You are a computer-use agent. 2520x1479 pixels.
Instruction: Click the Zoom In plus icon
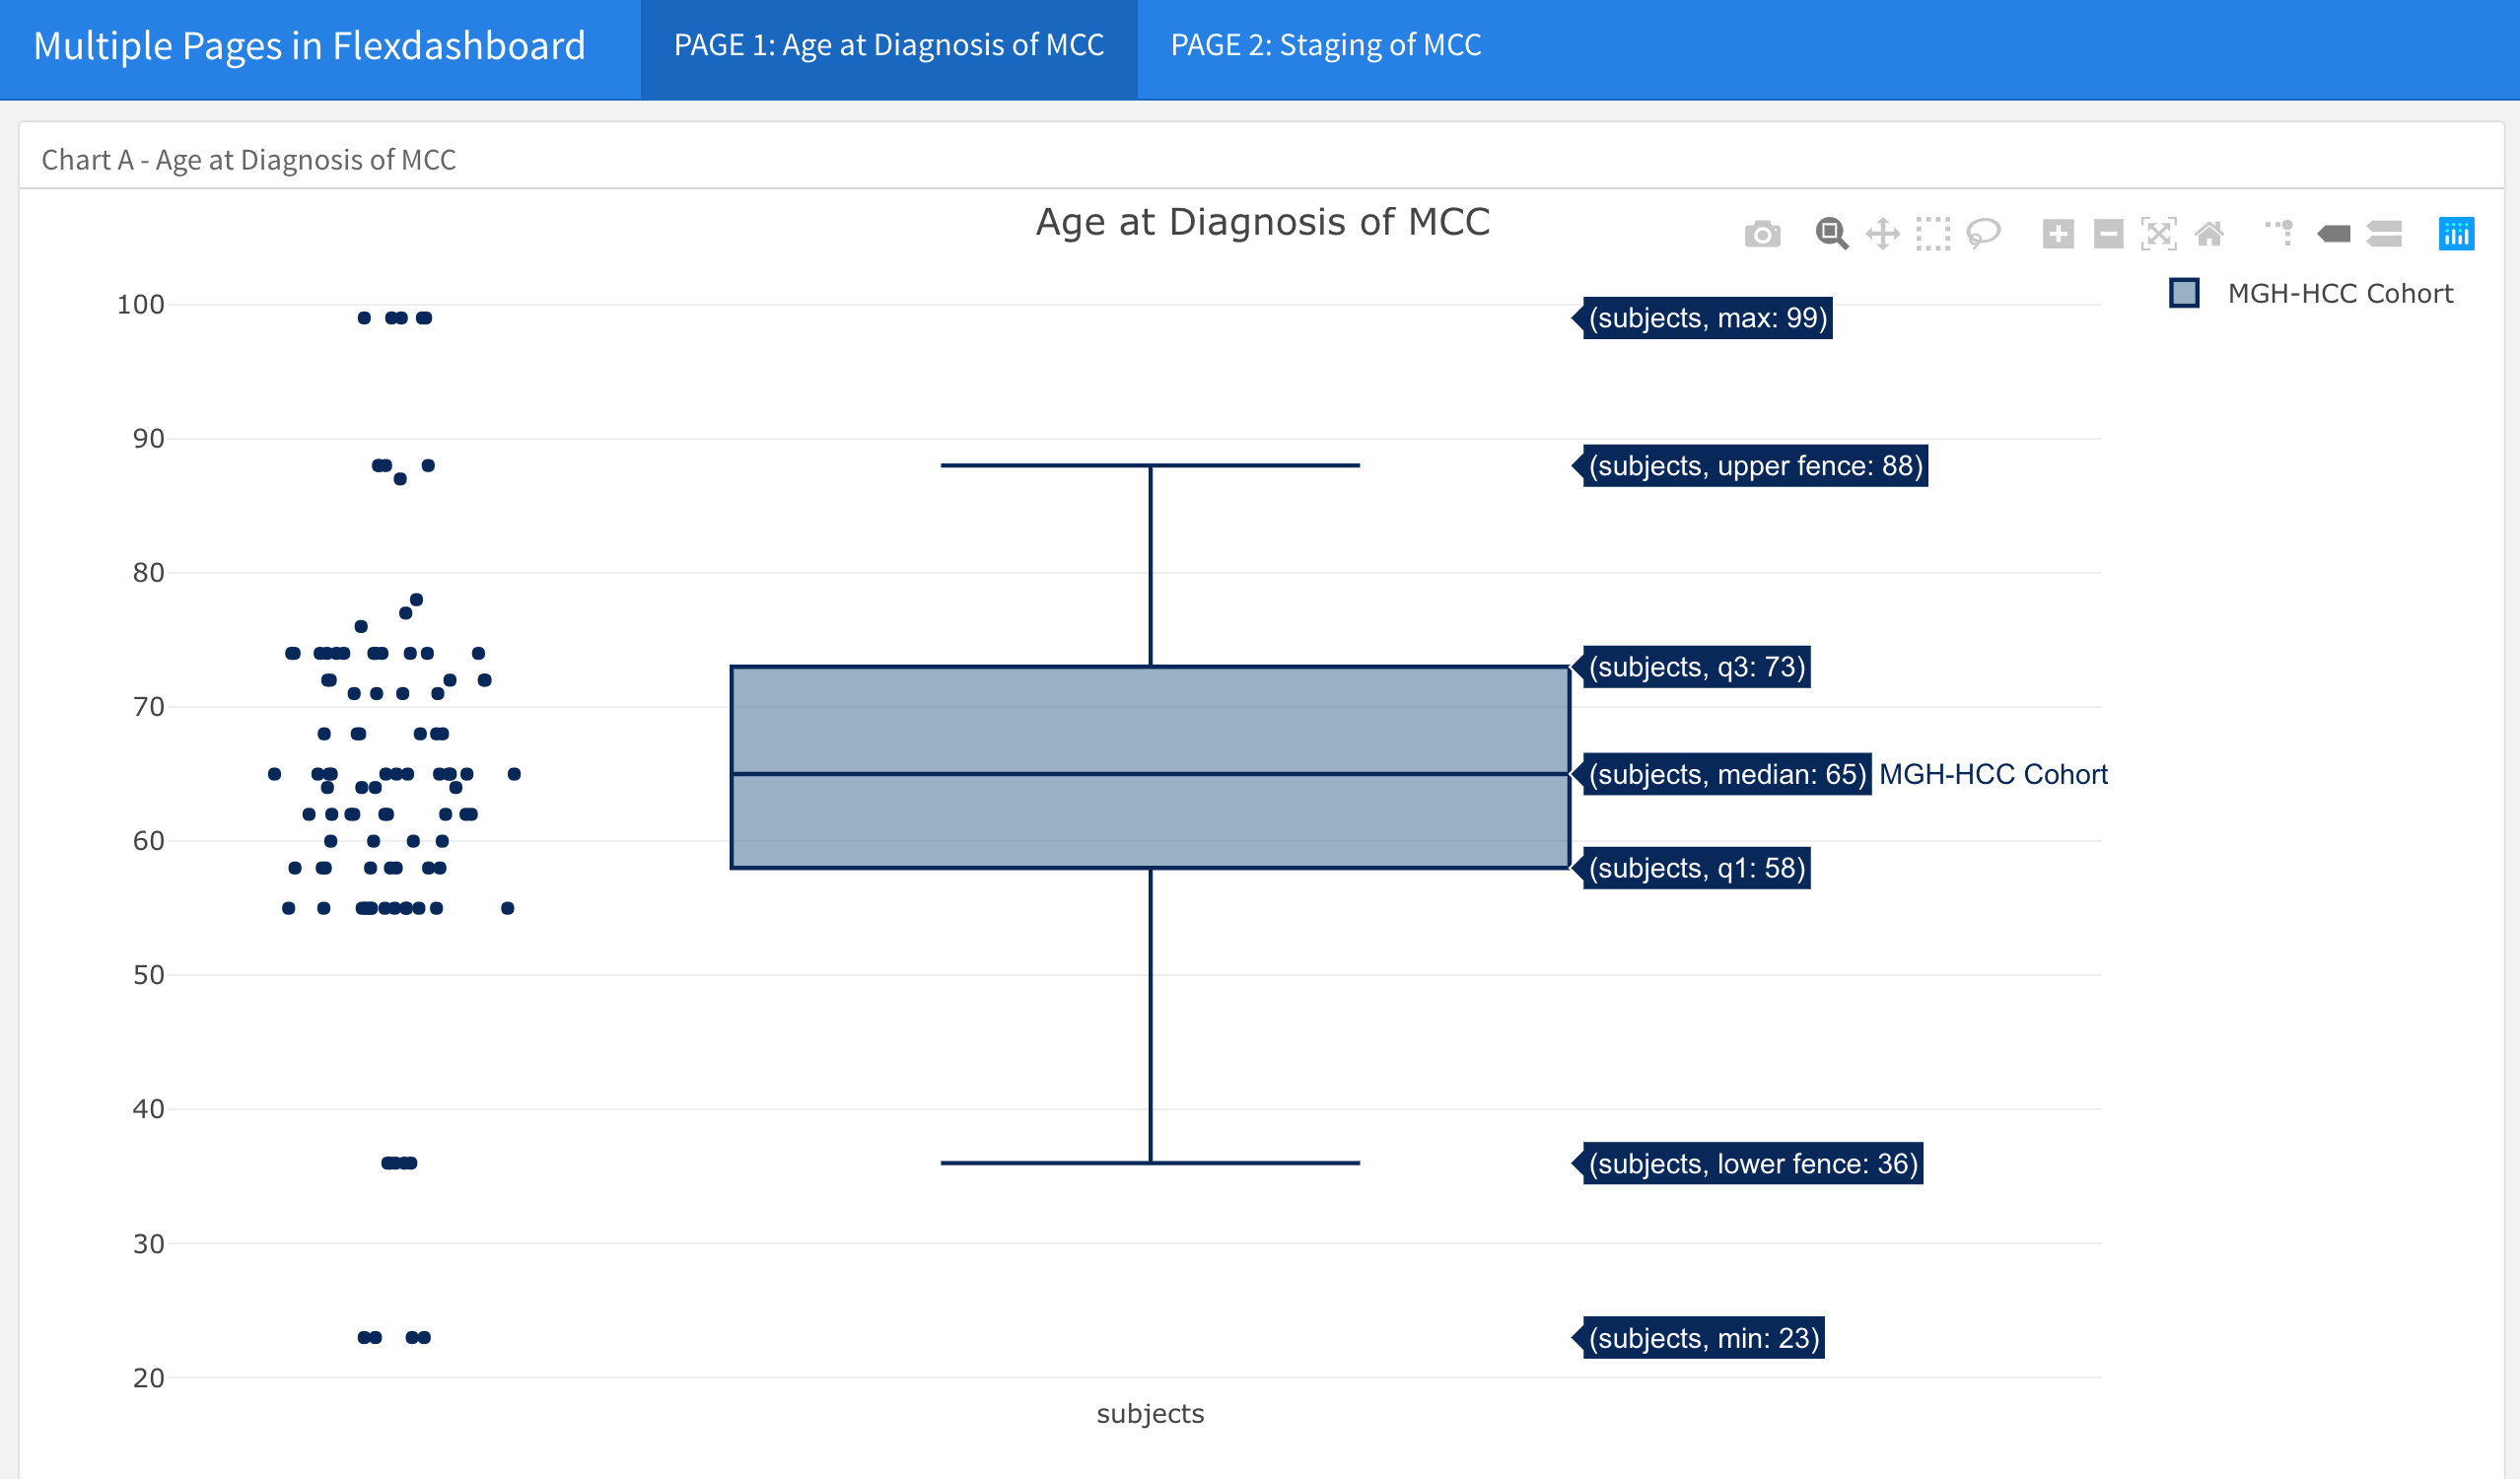[2058, 234]
